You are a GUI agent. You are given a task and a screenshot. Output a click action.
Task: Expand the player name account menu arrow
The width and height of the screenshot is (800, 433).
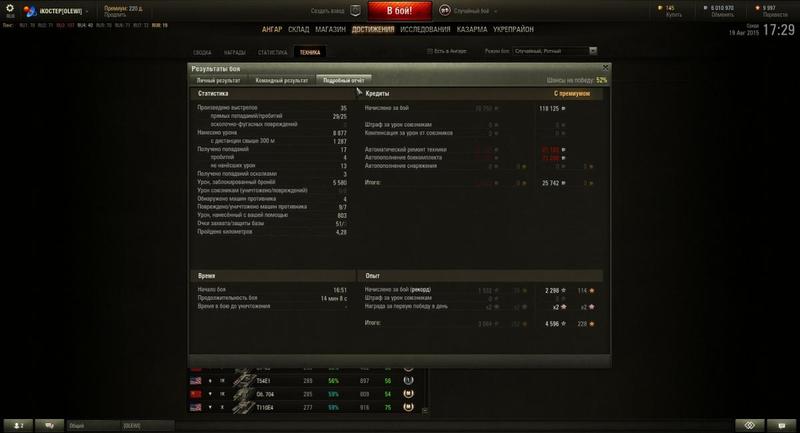[x=87, y=11]
